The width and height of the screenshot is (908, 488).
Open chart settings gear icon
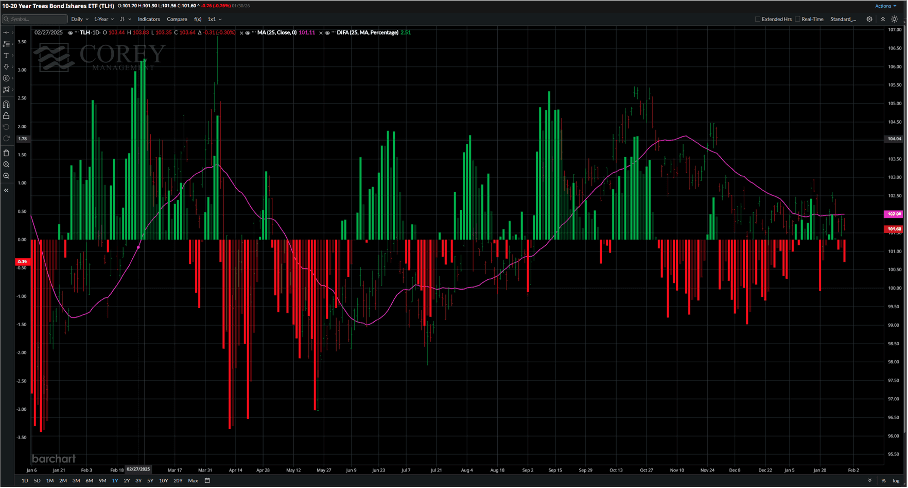point(869,19)
